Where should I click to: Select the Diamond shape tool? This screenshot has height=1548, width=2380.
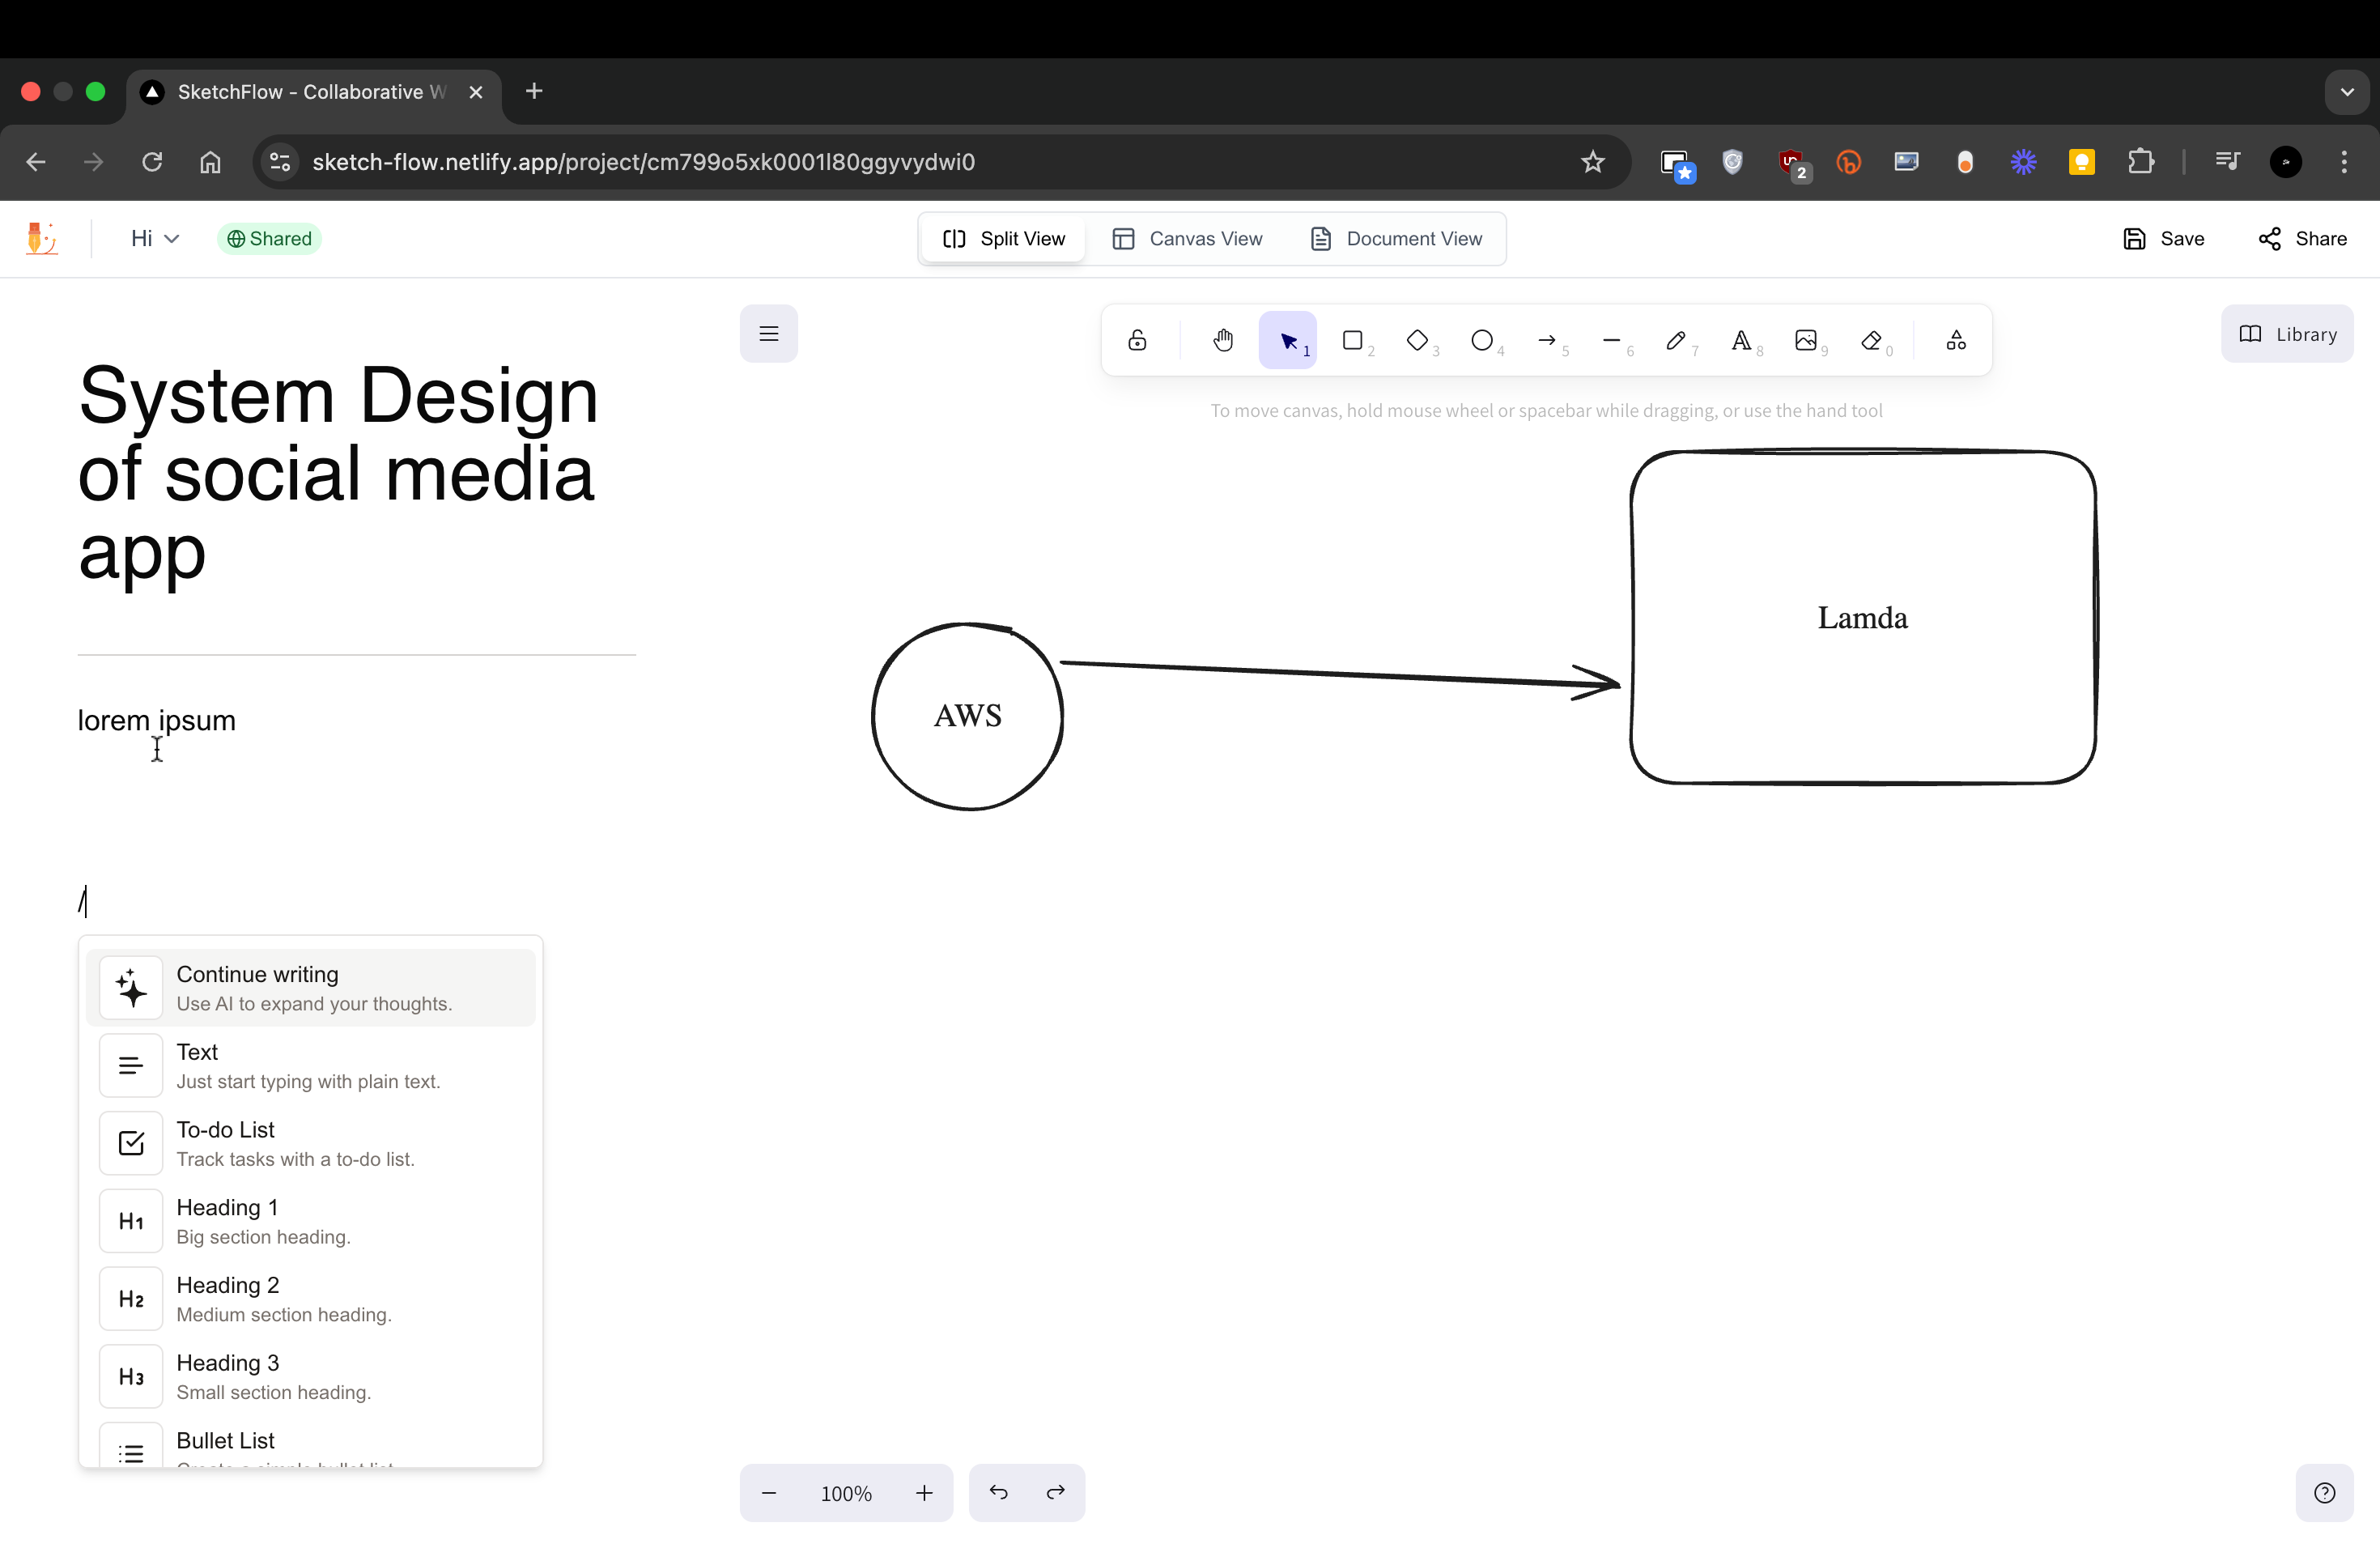pos(1418,340)
